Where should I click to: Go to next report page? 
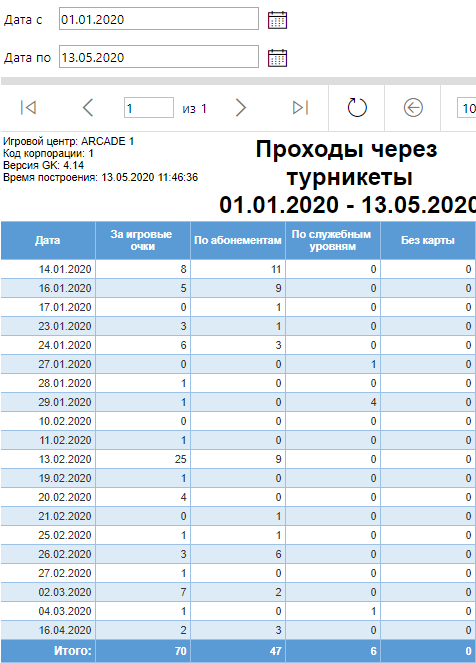pyautogui.click(x=241, y=108)
